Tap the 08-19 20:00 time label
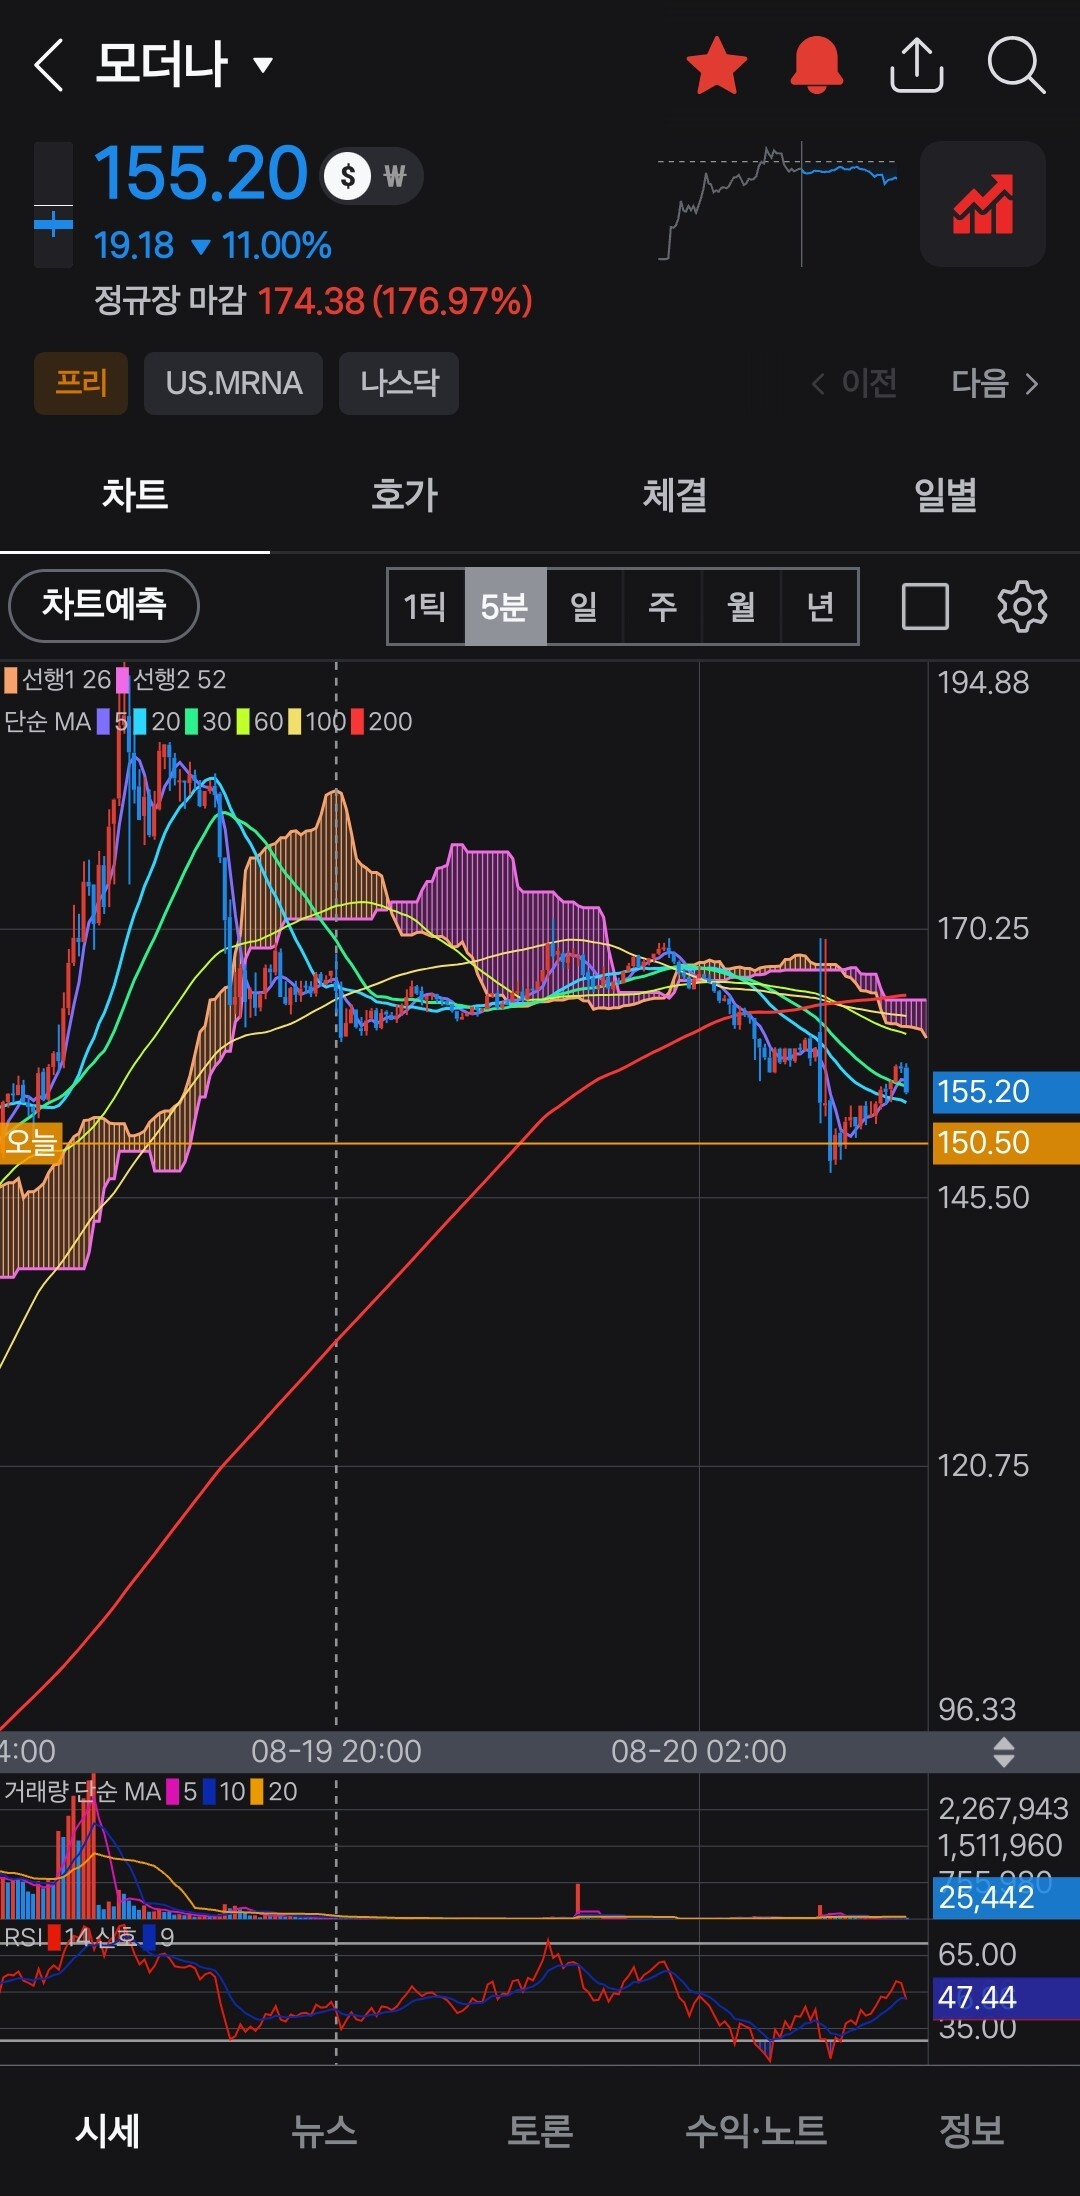This screenshot has width=1080, height=2196. click(336, 1752)
